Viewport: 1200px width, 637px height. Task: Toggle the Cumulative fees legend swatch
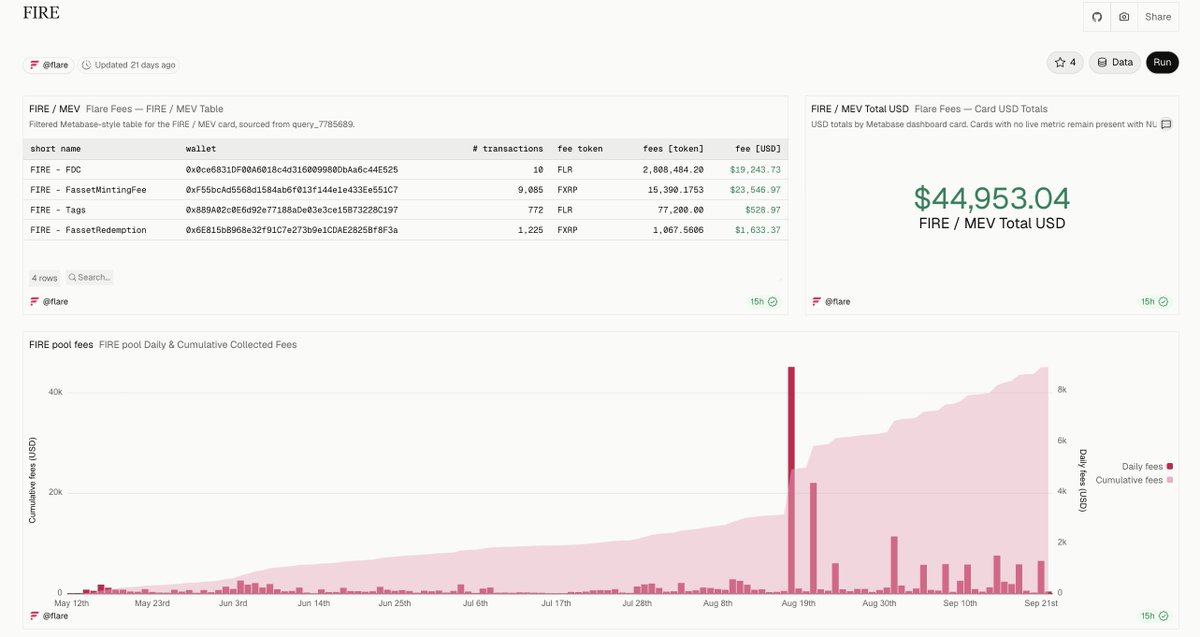(x=1169, y=480)
